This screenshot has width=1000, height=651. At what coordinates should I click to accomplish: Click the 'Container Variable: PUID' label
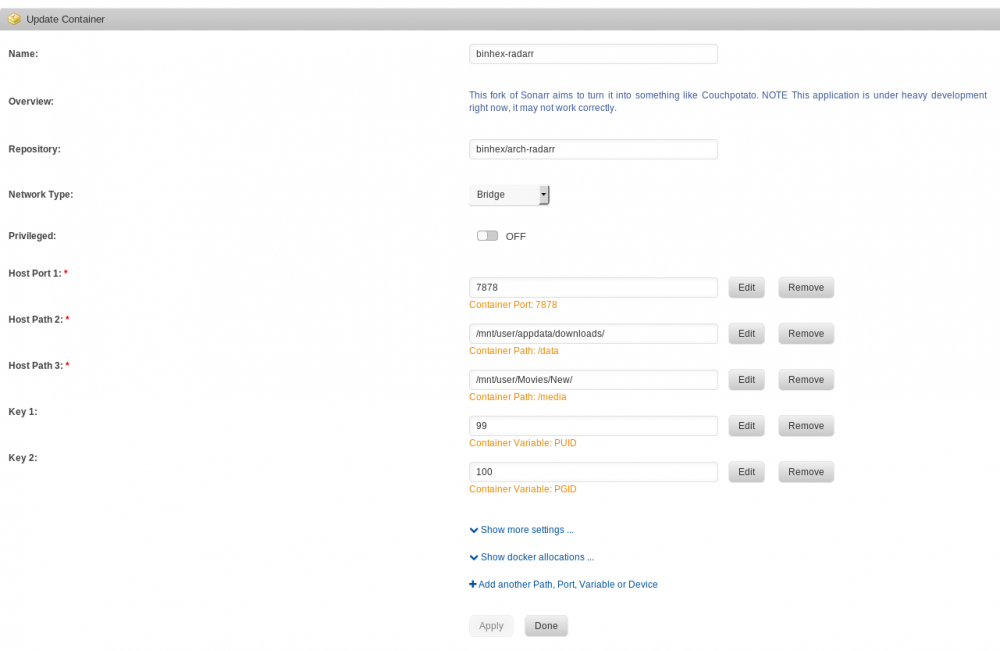(522, 443)
